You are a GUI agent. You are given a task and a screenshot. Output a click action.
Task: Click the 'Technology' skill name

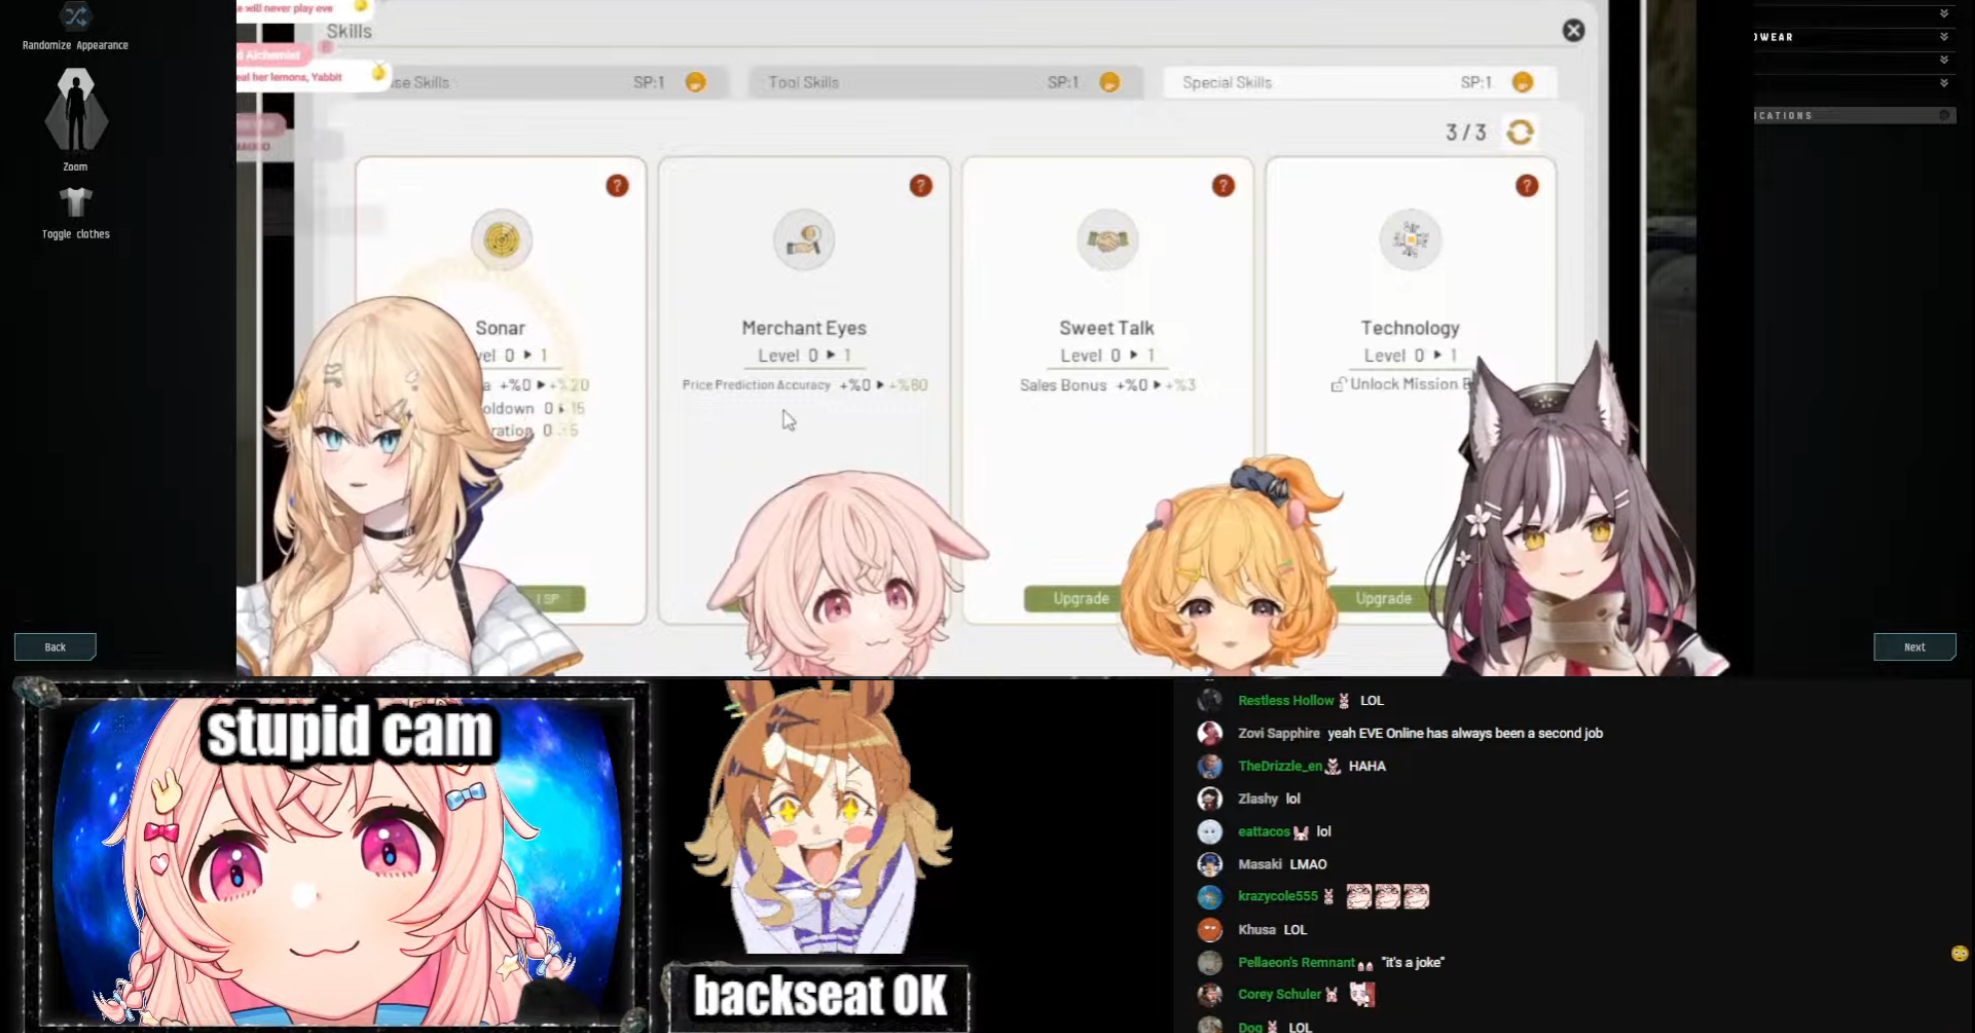pos(1410,328)
